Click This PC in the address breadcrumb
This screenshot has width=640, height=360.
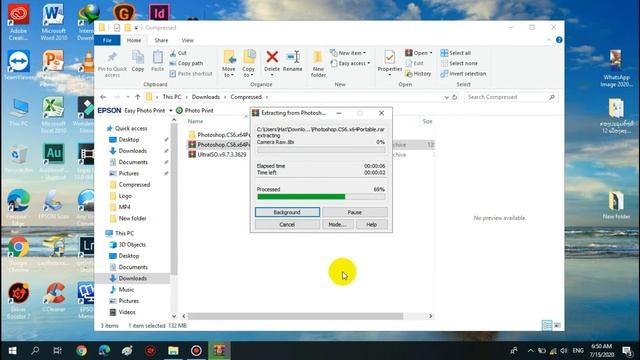pyautogui.click(x=172, y=97)
